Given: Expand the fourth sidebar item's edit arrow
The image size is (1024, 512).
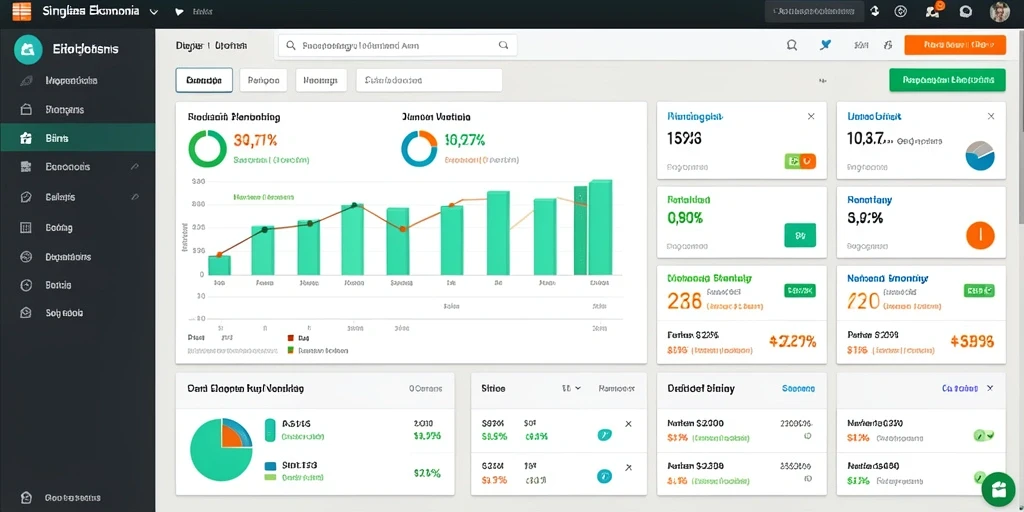Looking at the screenshot, I should (x=135, y=167).
